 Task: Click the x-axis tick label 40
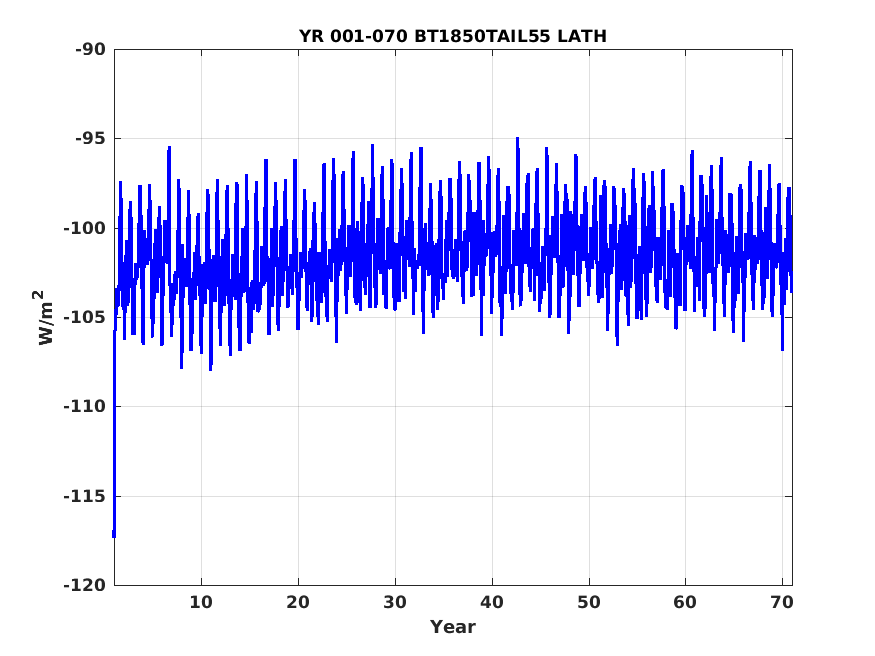click(492, 602)
